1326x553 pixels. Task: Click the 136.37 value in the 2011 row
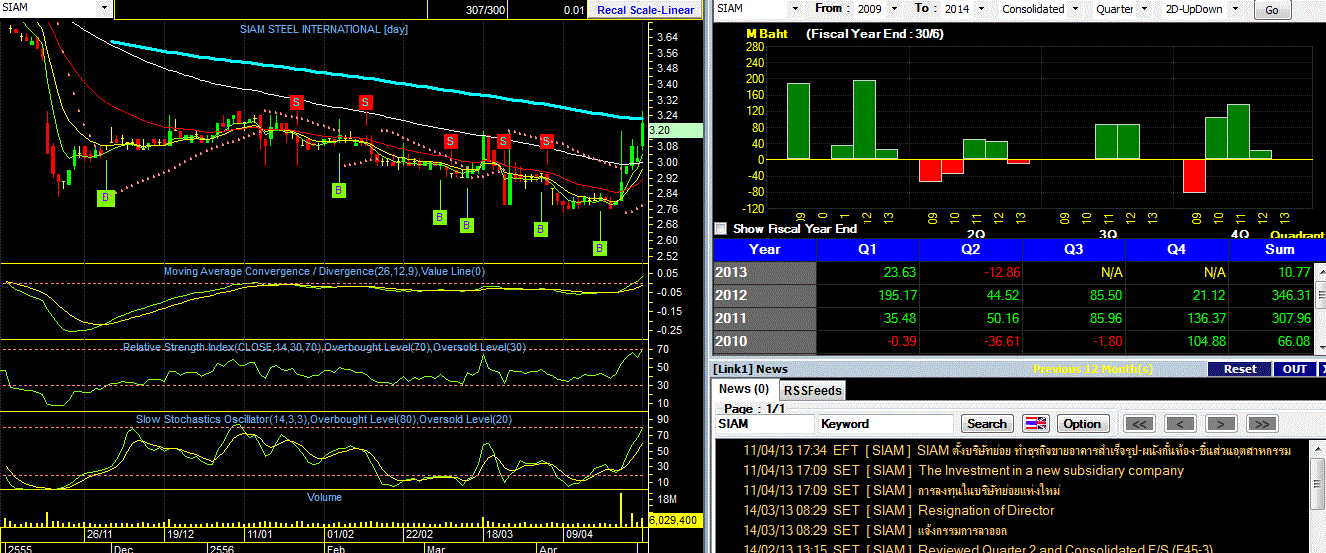pos(1205,319)
